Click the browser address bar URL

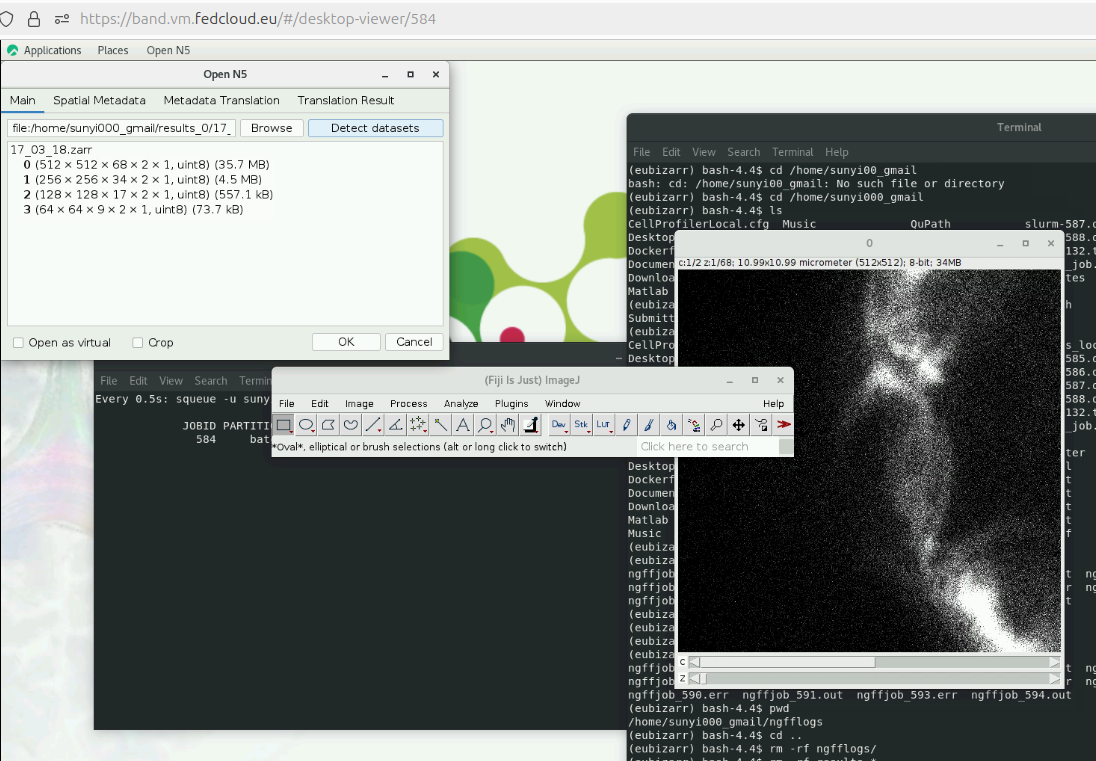257,19
